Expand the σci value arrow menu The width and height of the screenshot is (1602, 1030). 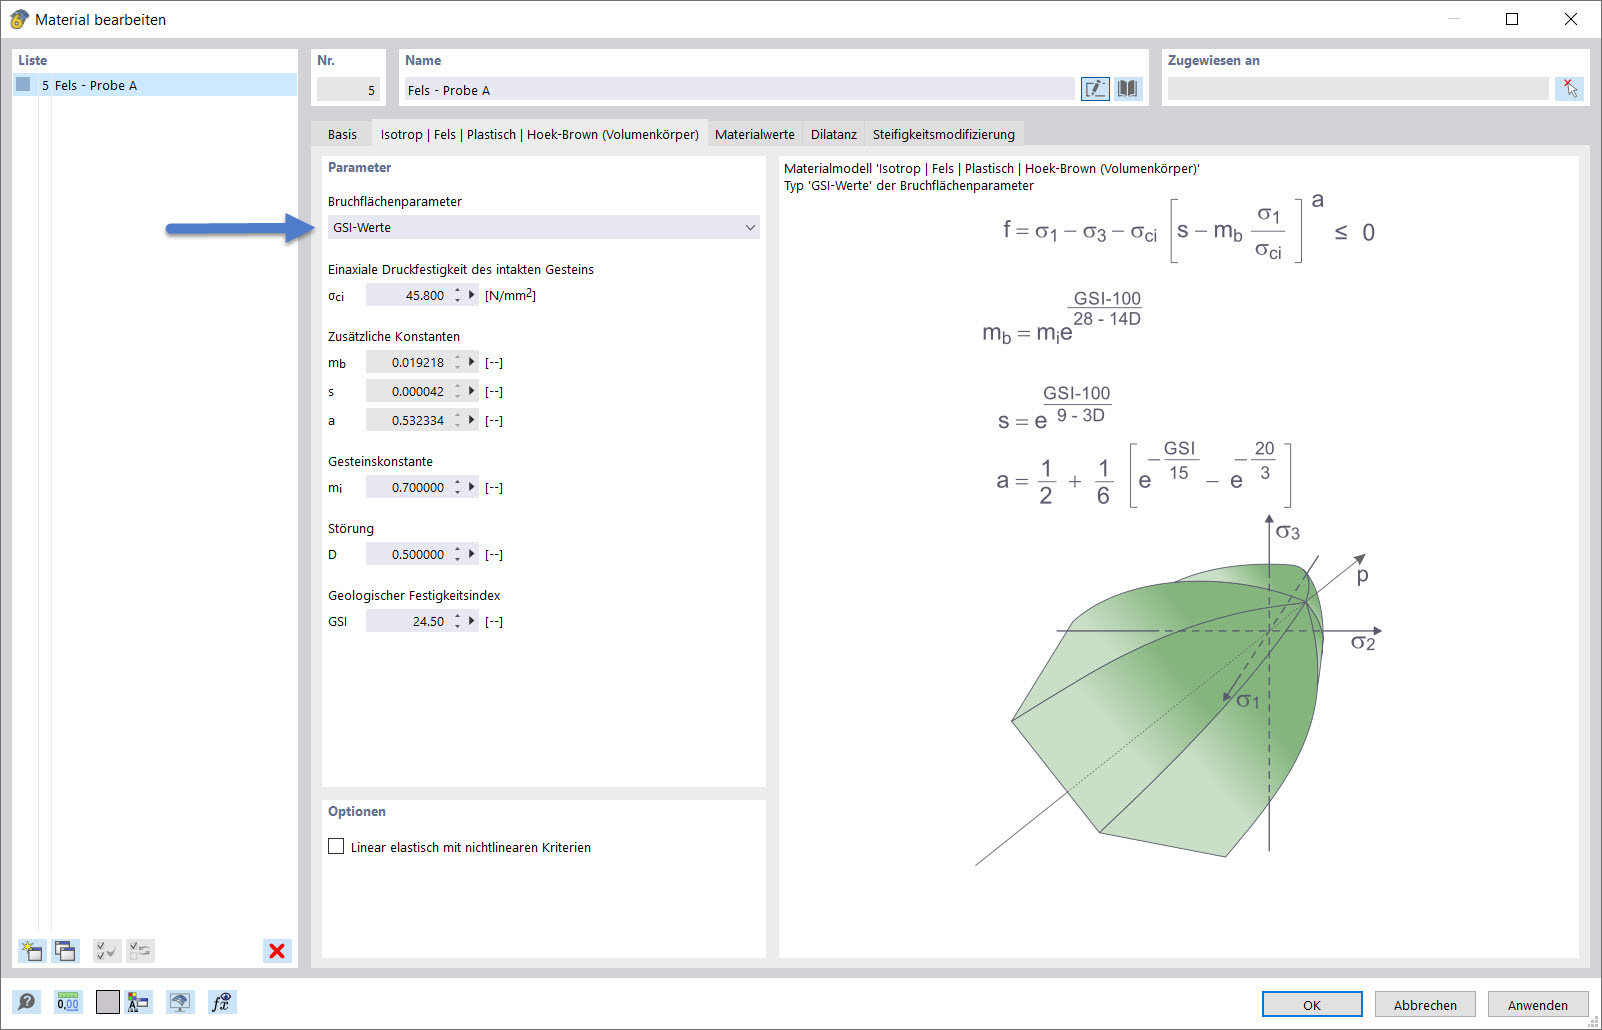[472, 295]
